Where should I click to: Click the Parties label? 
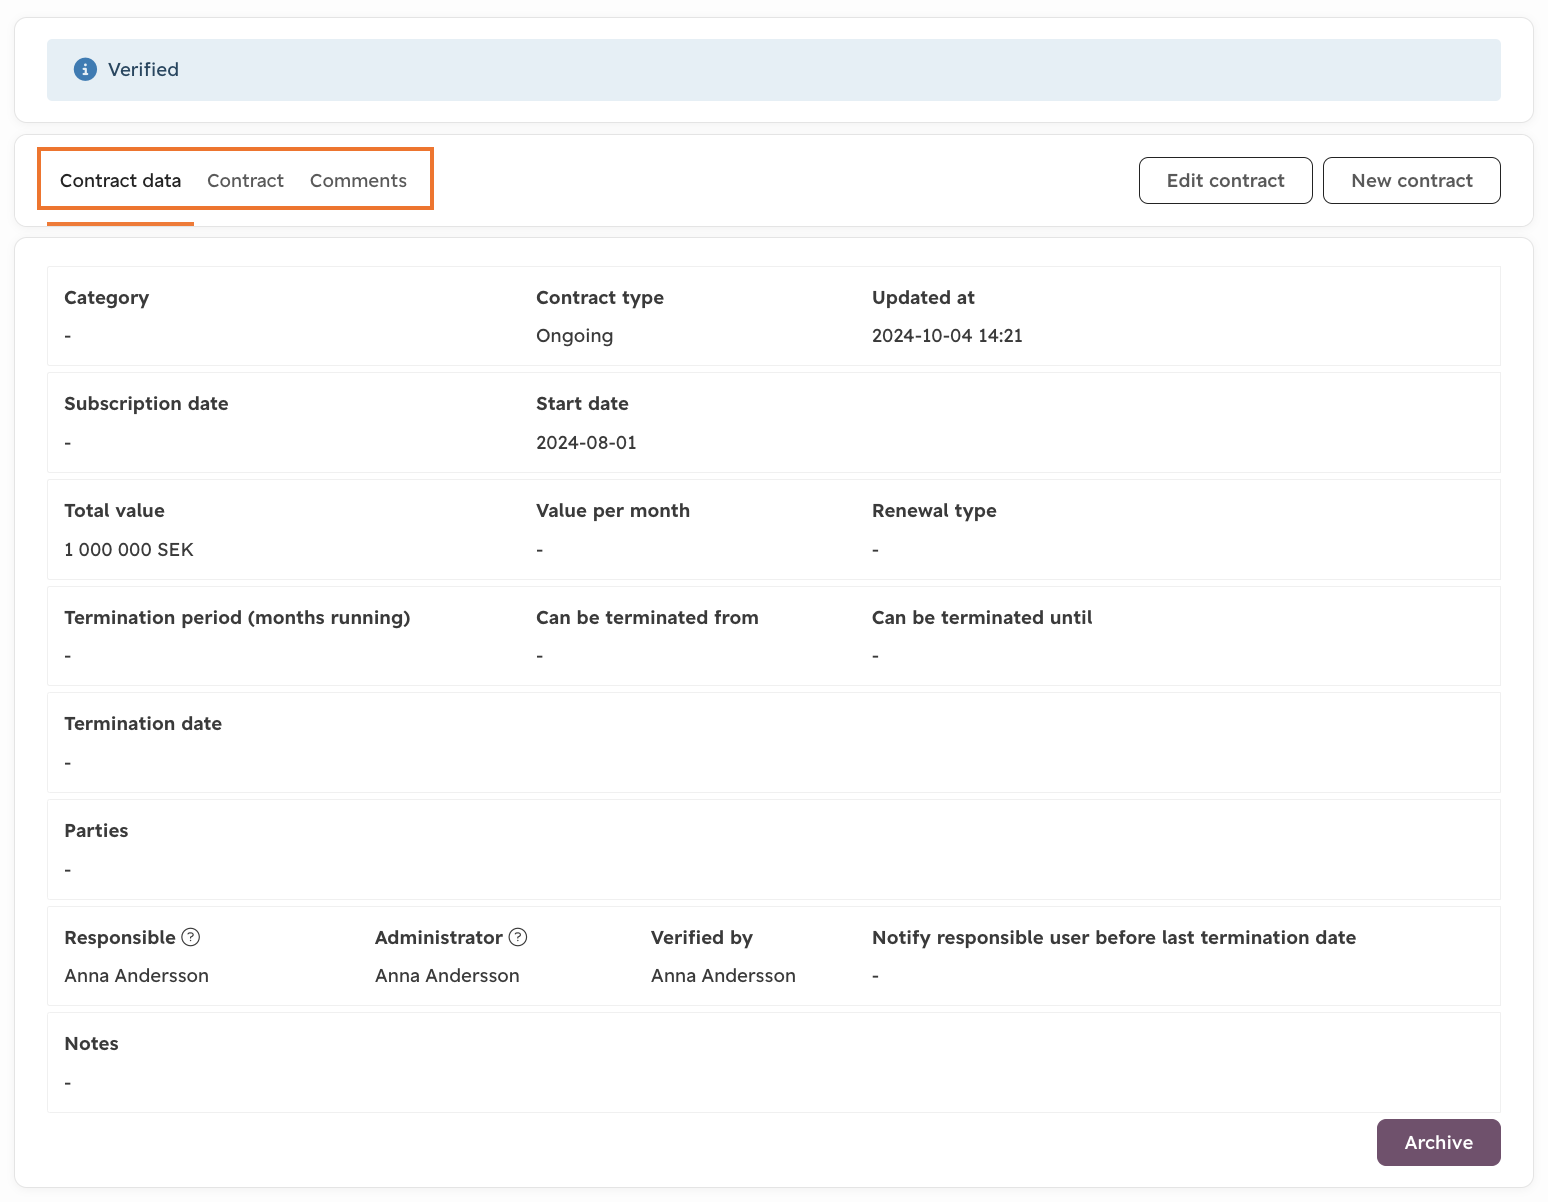click(96, 831)
